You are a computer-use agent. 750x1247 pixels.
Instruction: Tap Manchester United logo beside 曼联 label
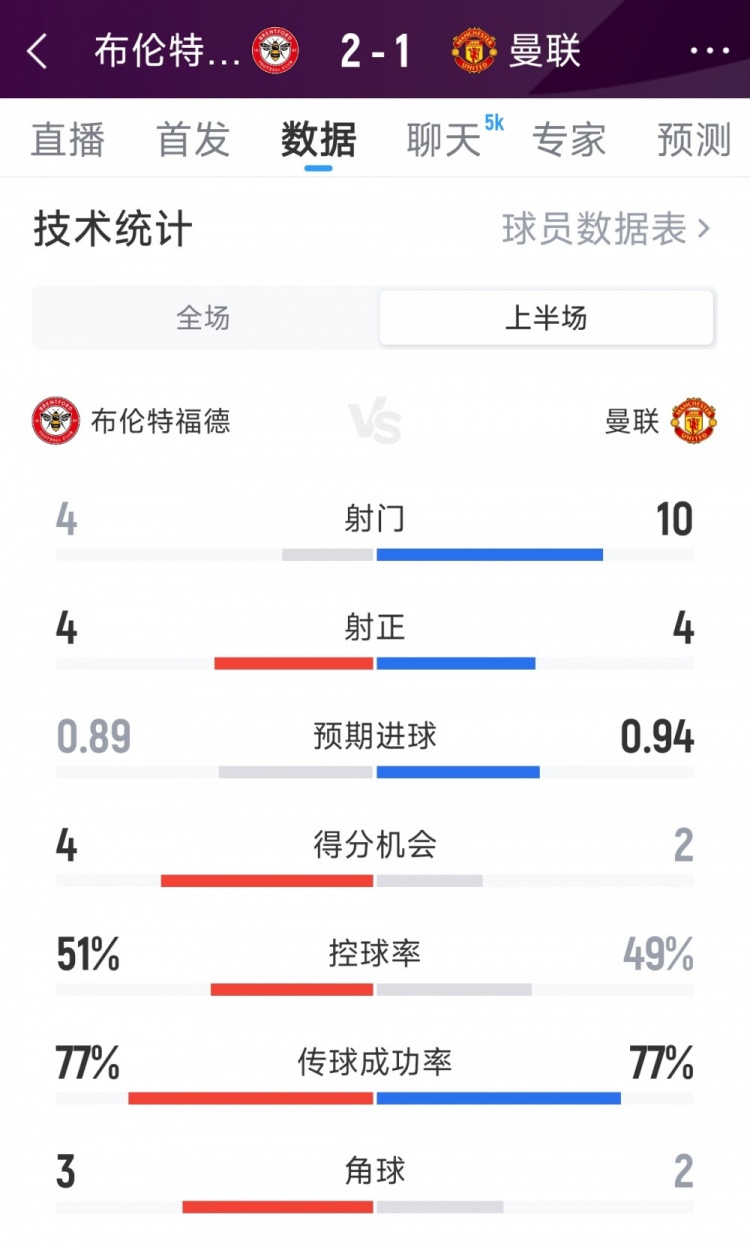[694, 421]
